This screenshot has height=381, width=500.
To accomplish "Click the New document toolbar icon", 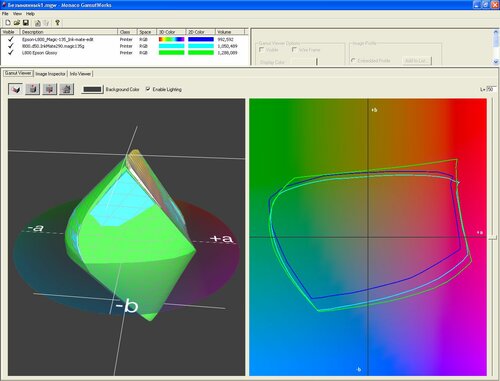I will [x=8, y=23].
